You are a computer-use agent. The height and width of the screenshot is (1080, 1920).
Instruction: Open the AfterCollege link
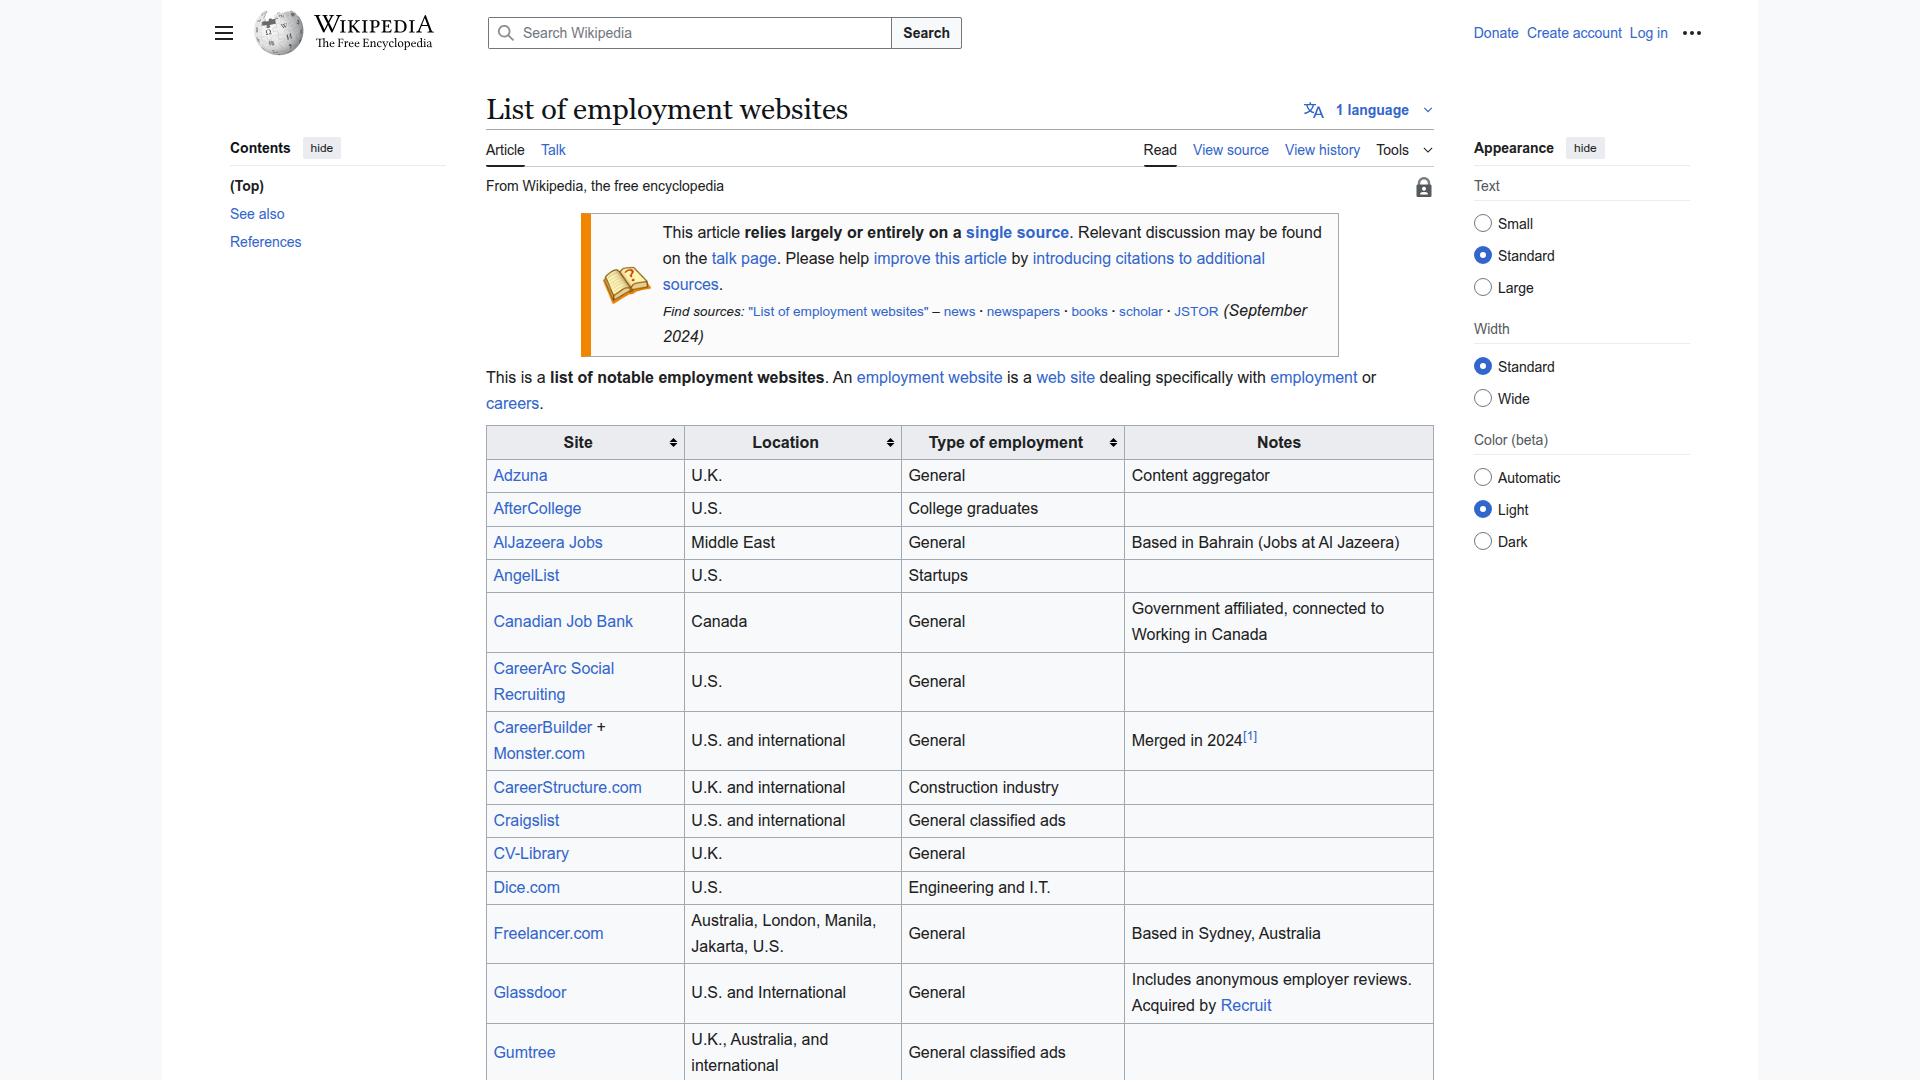pyautogui.click(x=537, y=509)
